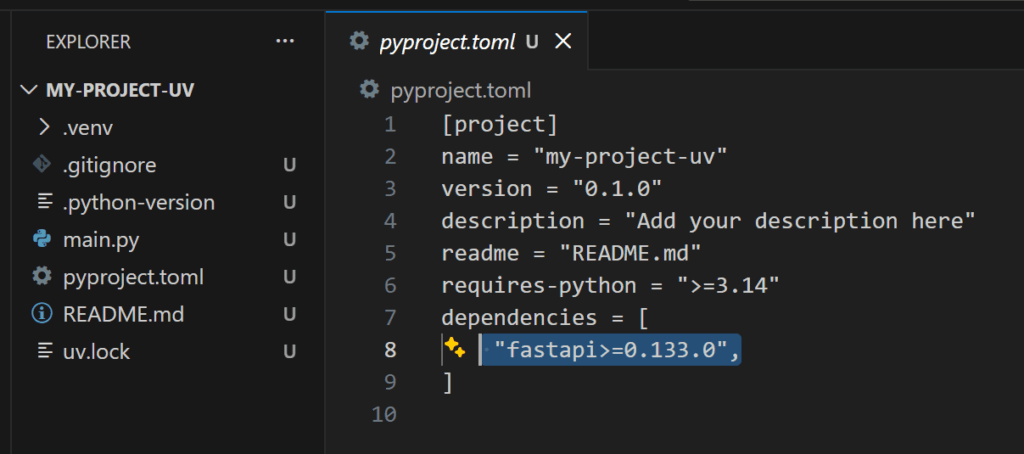This screenshot has height=454, width=1024.
Task: Click the EXPLORER panel title
Action: pos(88,42)
